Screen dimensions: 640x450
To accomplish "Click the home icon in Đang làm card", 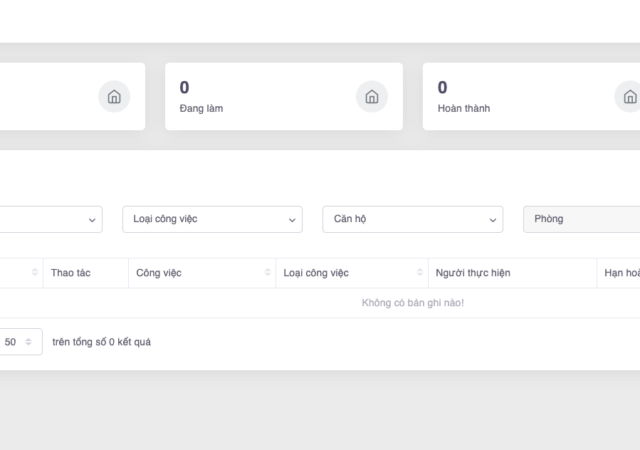I will (x=371, y=97).
